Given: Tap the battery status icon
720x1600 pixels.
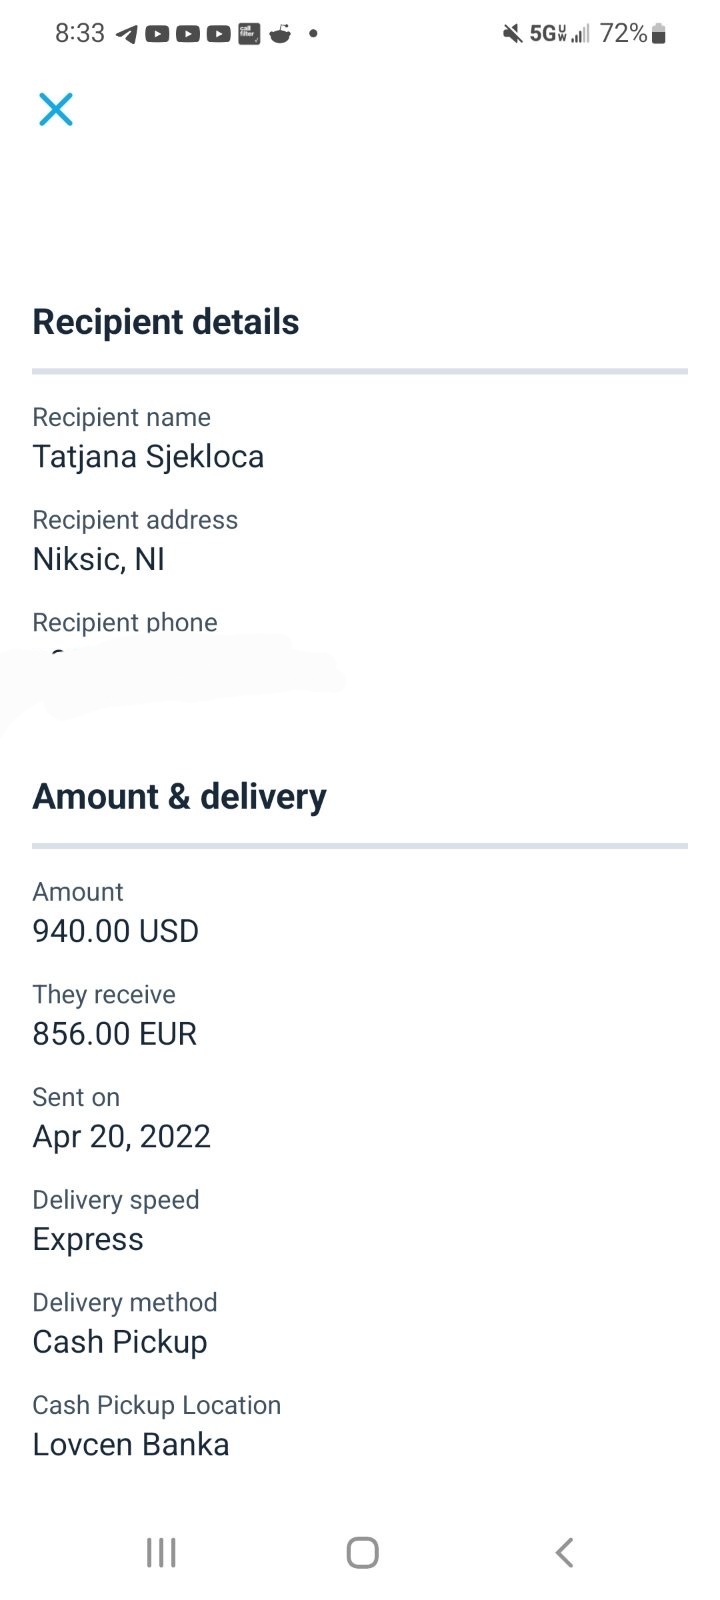Looking at the screenshot, I should (658, 34).
